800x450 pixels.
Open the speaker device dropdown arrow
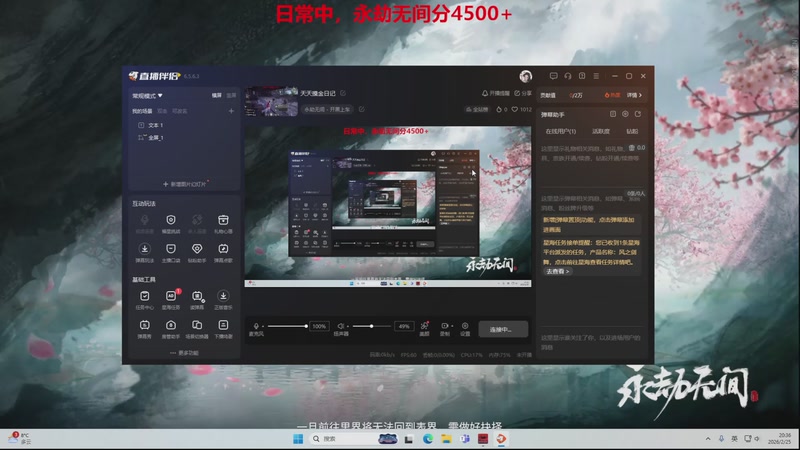(x=348, y=327)
